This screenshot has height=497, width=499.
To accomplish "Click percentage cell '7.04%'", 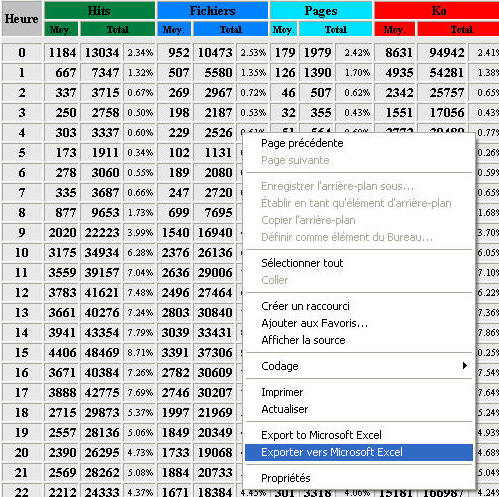I will point(140,273).
